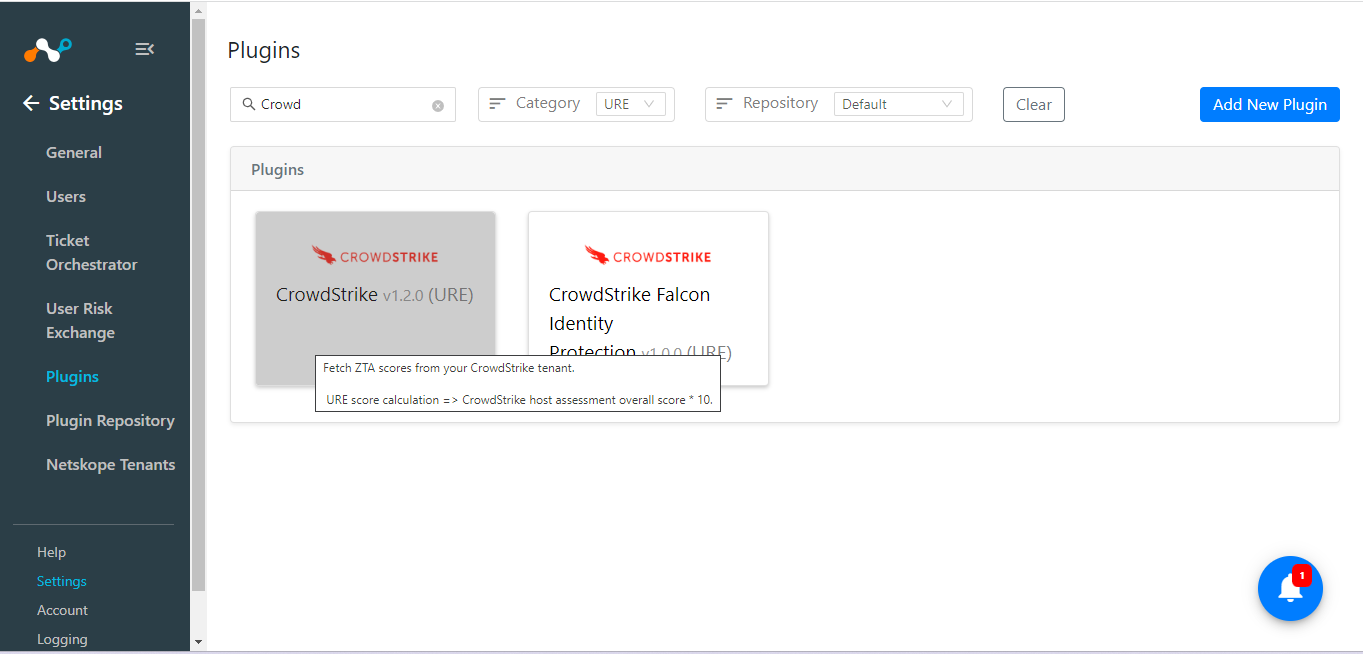This screenshot has height=654, width=1363.
Task: Collapse the sidebar menu icon
Action: click(x=144, y=49)
